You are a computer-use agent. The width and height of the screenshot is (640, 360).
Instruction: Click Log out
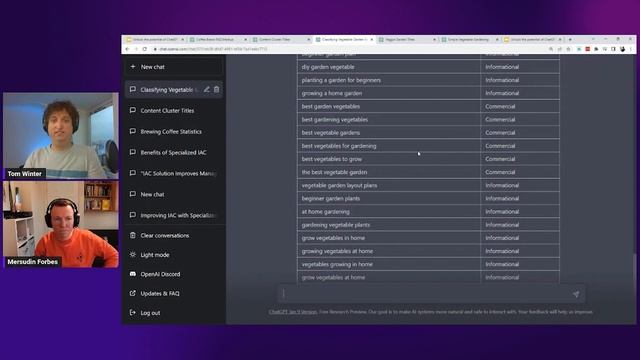click(x=173, y=313)
